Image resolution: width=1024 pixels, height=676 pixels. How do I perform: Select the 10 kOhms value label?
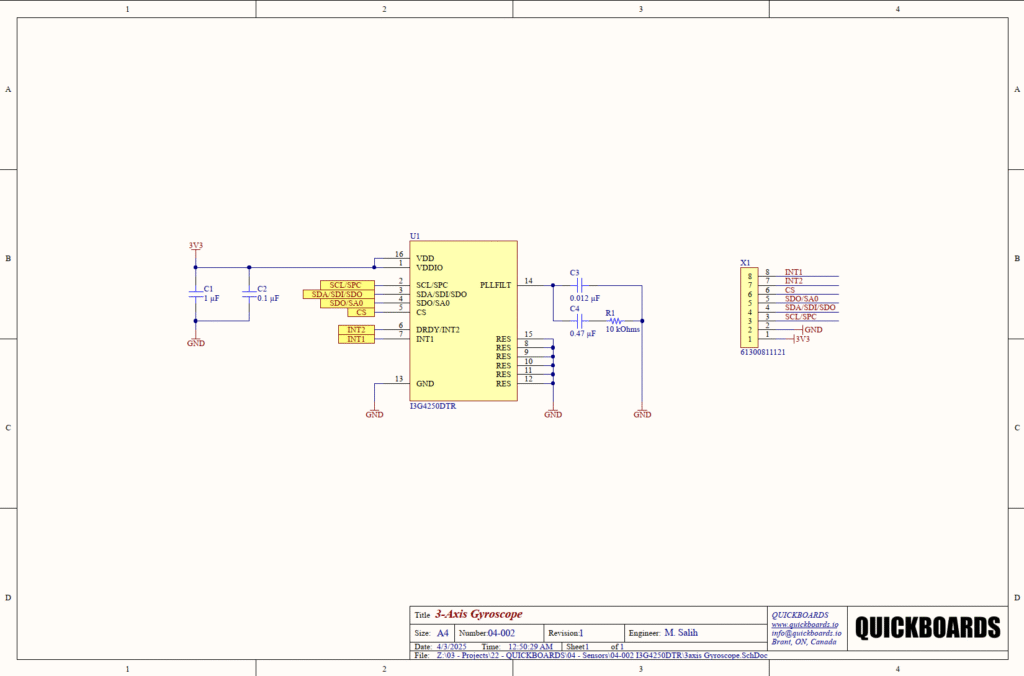622,330
